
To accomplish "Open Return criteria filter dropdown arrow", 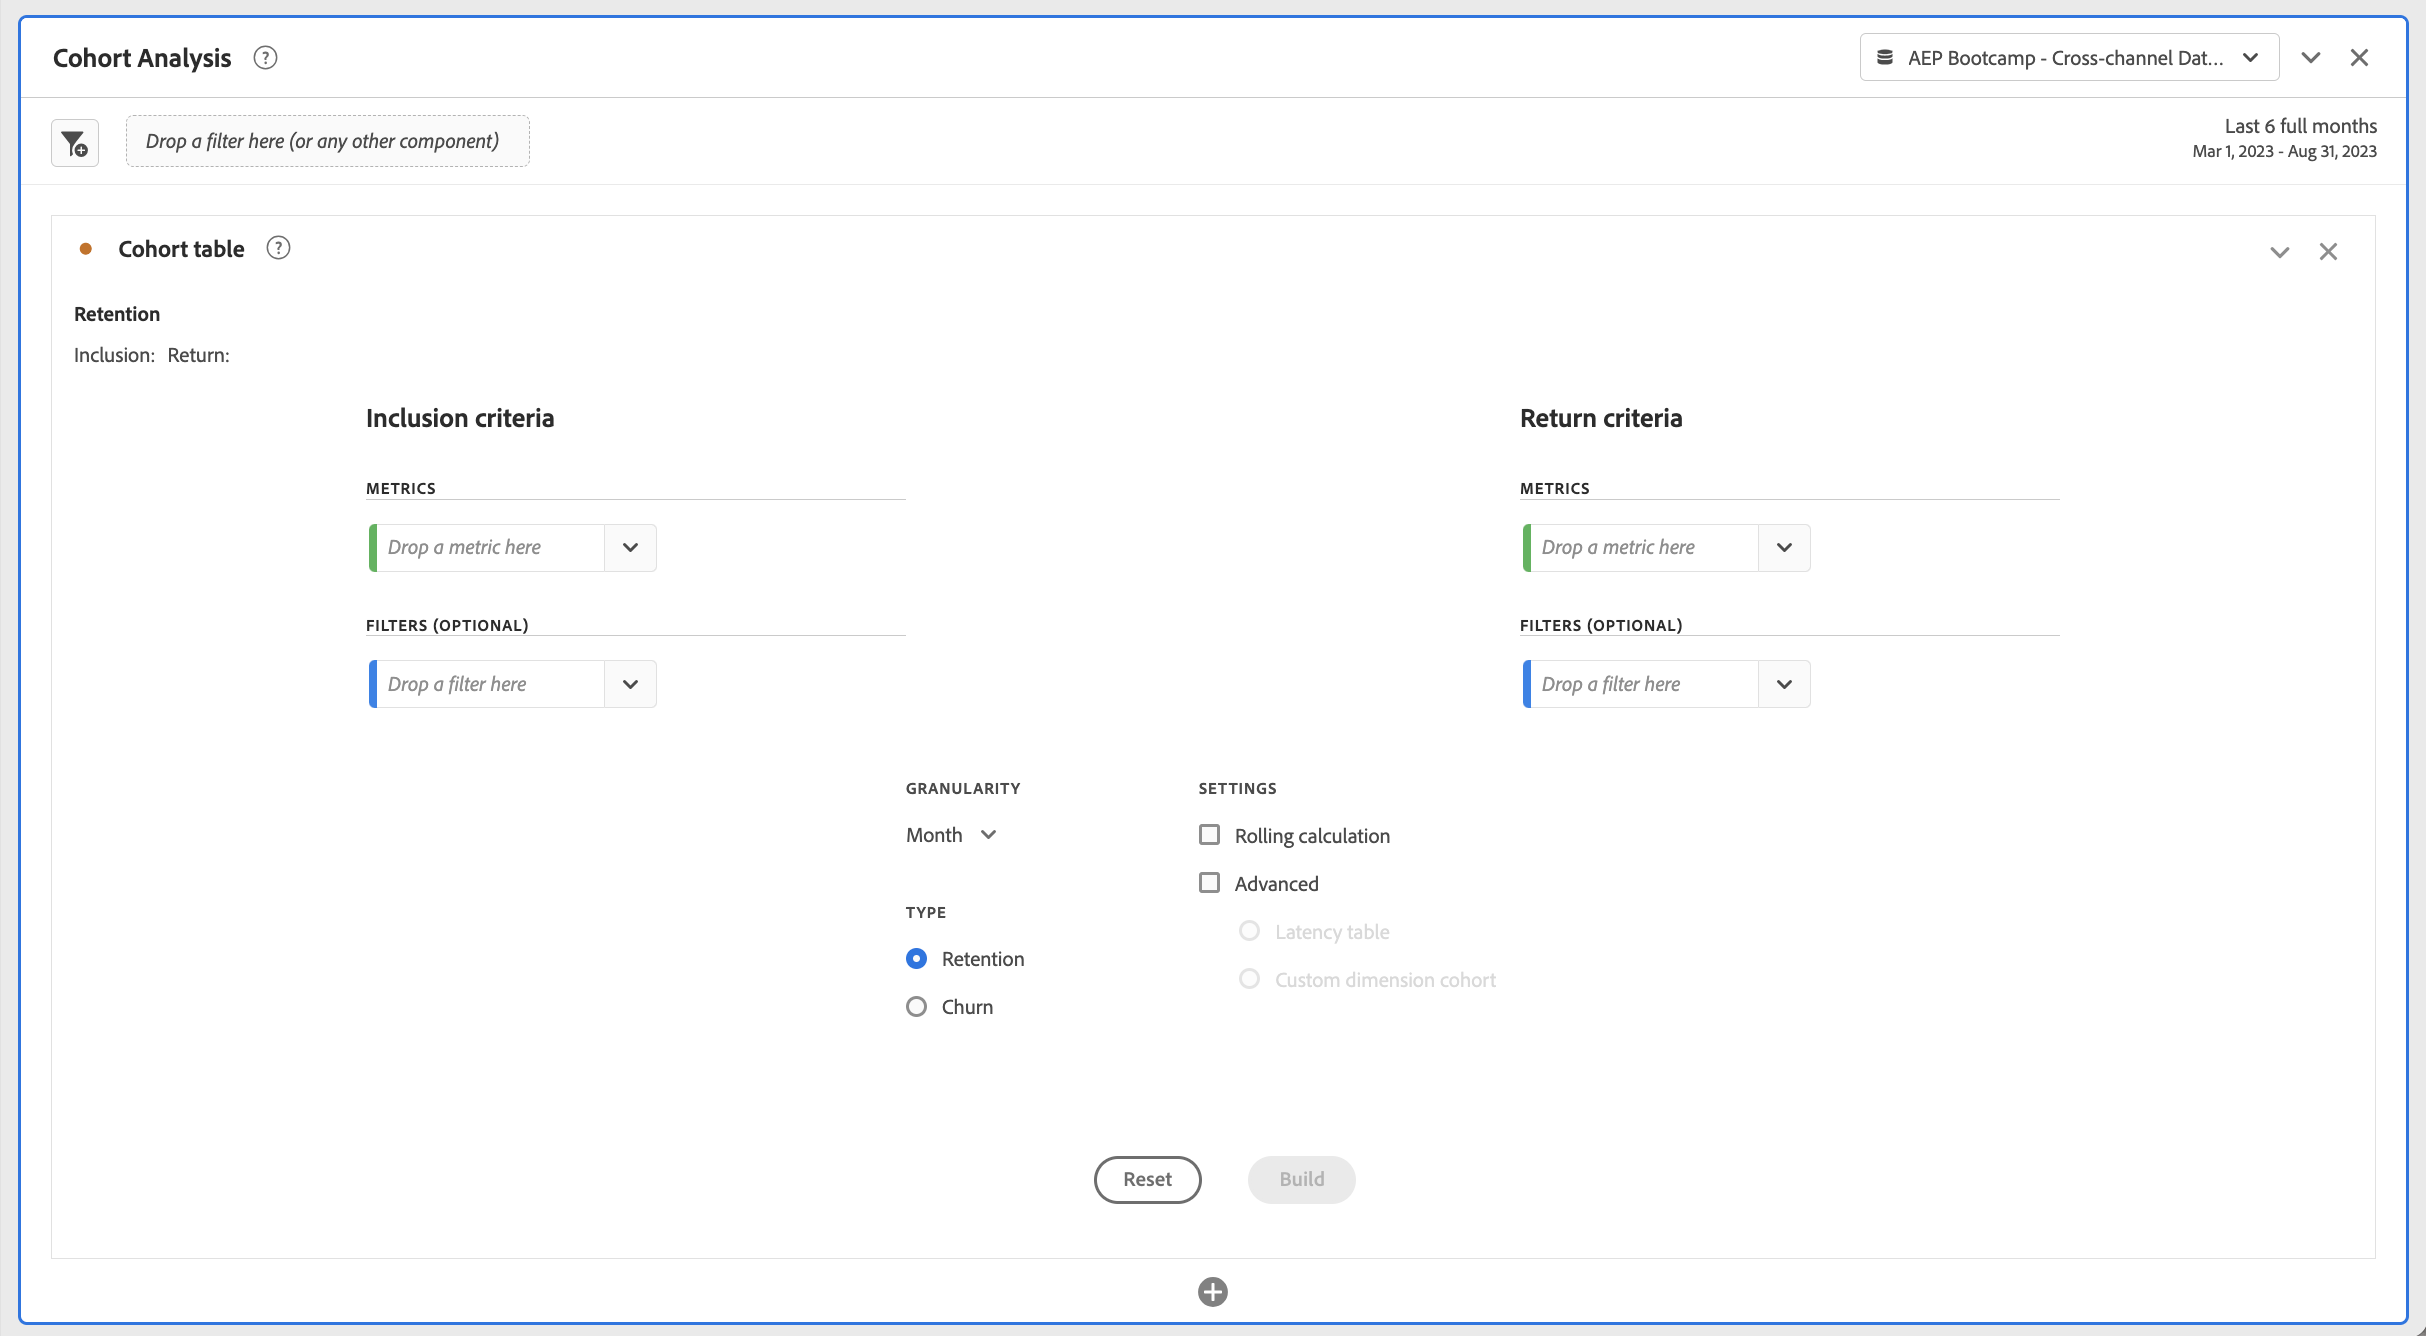I will click(x=1784, y=685).
